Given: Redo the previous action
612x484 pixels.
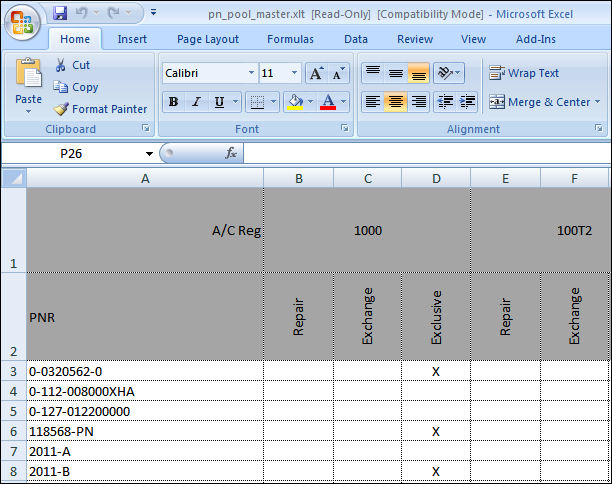Looking at the screenshot, I should (x=114, y=13).
